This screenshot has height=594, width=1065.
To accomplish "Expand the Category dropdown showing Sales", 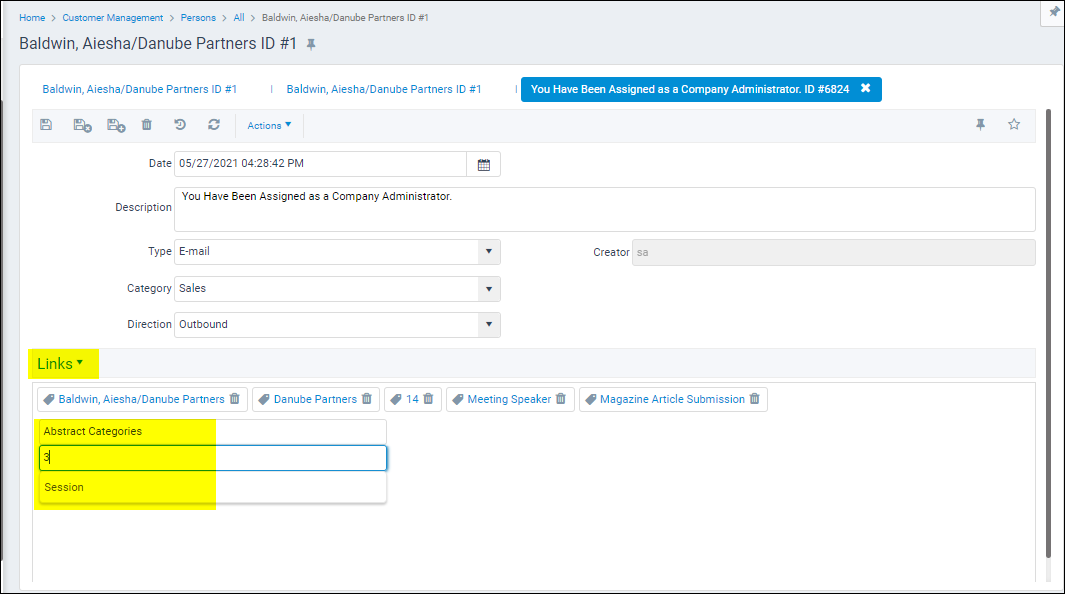I will coord(488,289).
